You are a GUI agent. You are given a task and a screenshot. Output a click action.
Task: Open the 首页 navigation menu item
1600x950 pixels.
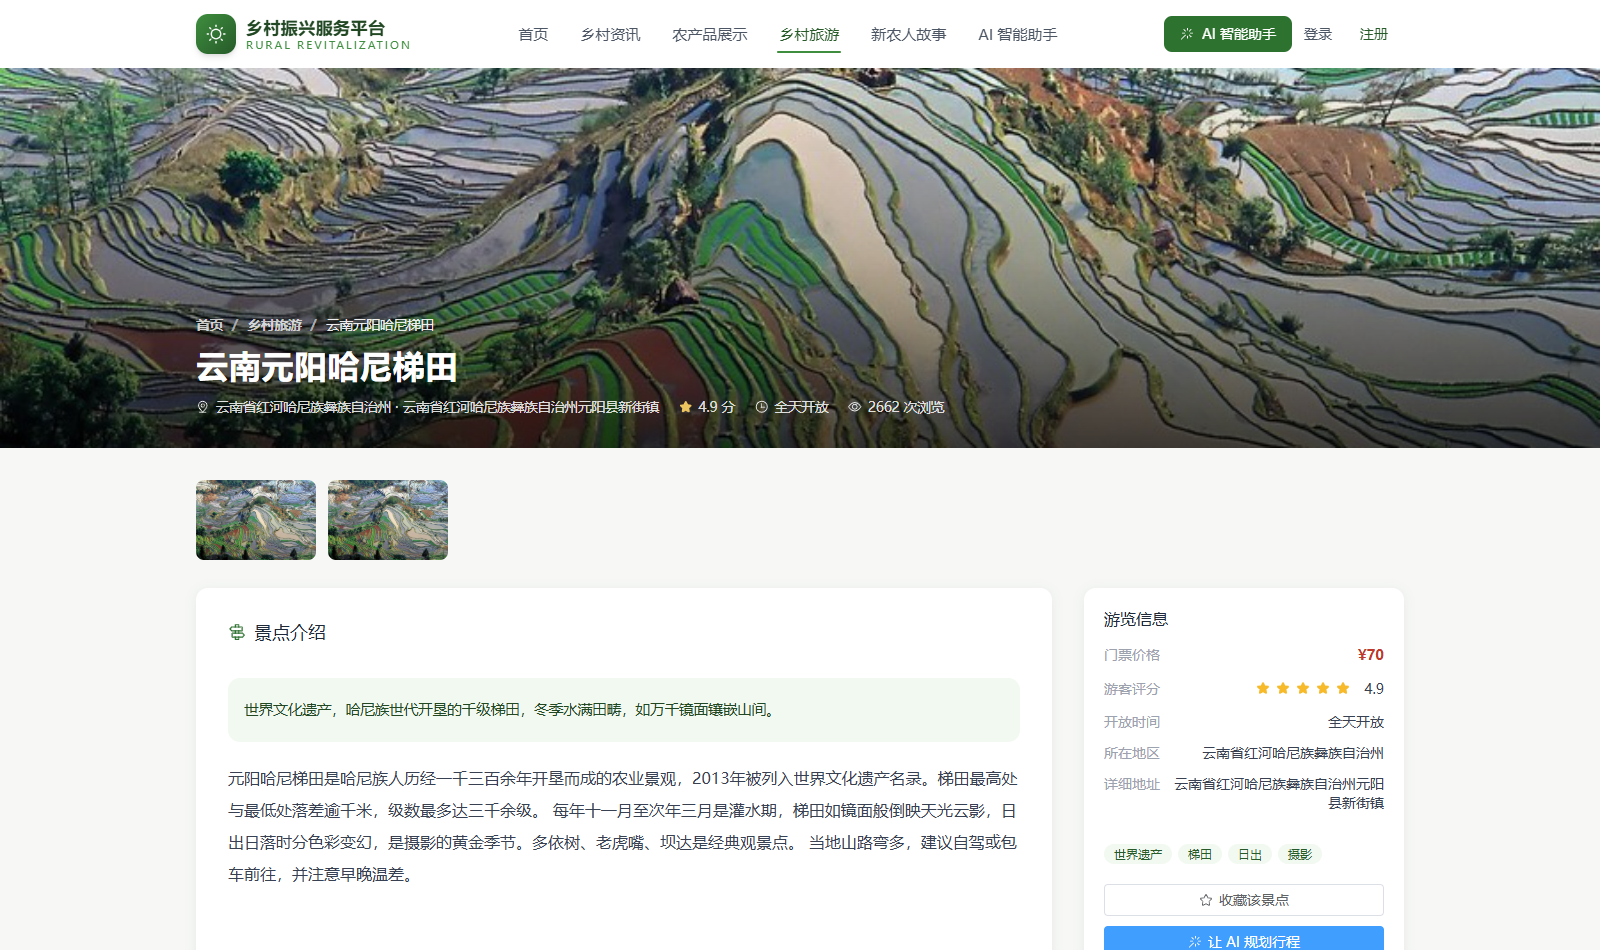coord(533,35)
